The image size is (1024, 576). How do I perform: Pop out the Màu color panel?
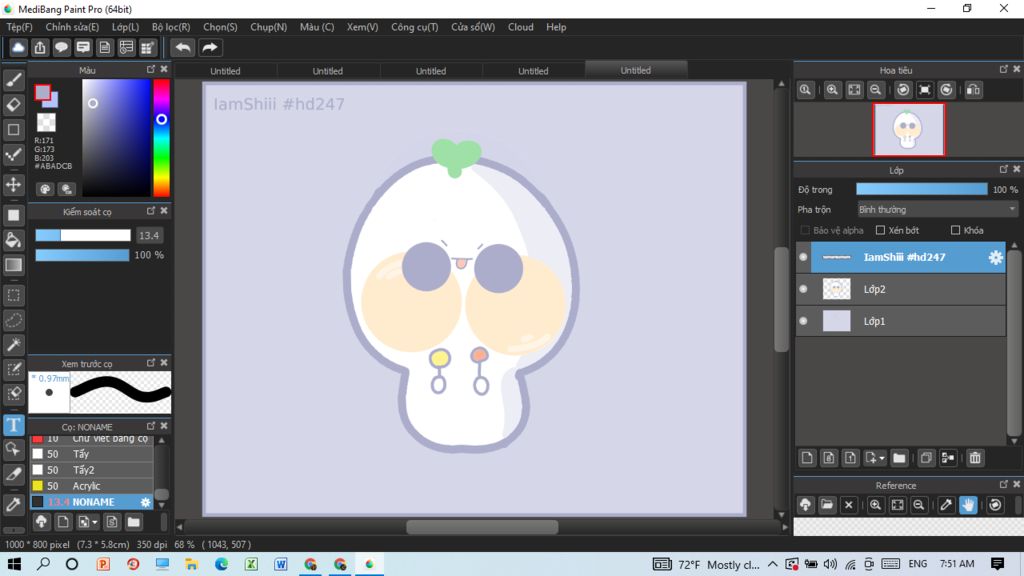pos(151,69)
